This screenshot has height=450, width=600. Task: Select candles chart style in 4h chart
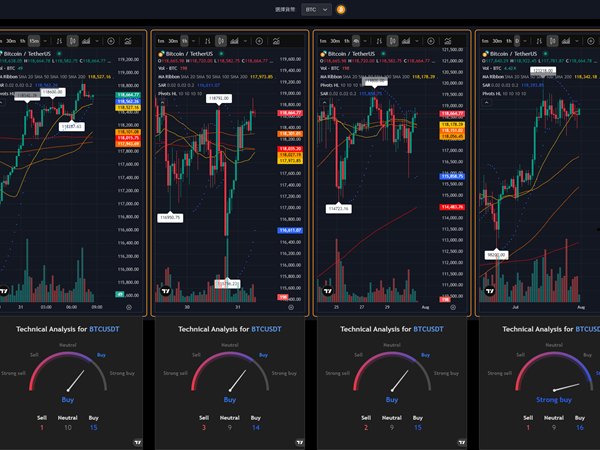click(x=392, y=41)
